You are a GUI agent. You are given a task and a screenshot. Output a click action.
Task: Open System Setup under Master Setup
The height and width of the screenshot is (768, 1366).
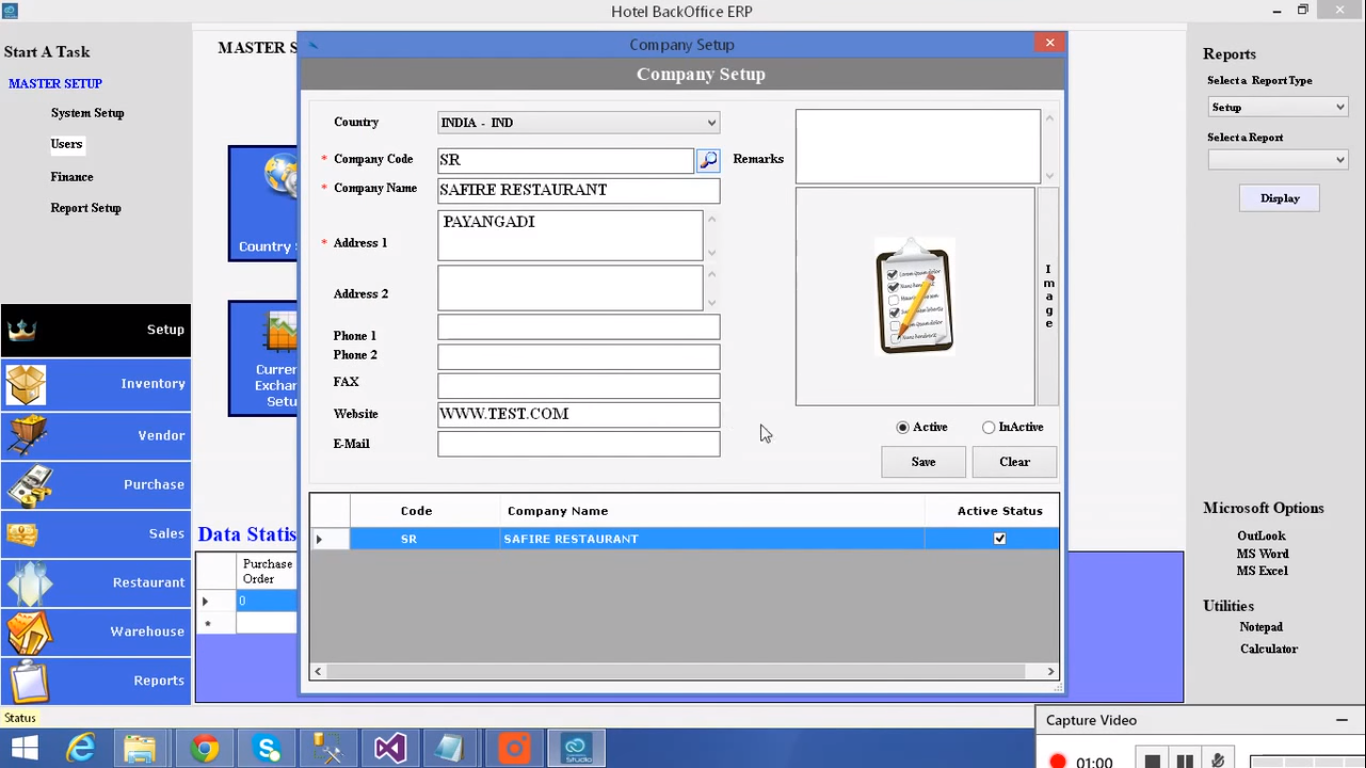click(88, 113)
